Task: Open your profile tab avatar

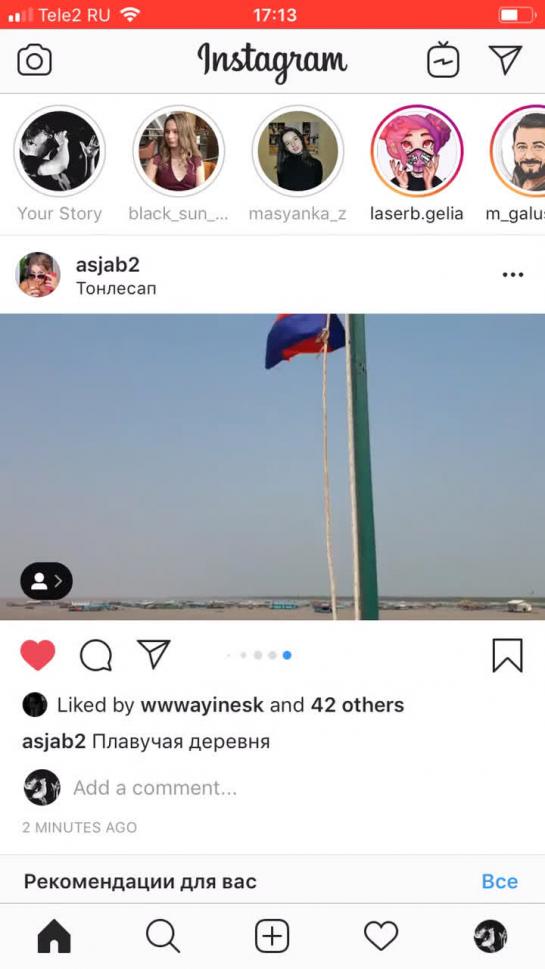Action: coord(490,936)
